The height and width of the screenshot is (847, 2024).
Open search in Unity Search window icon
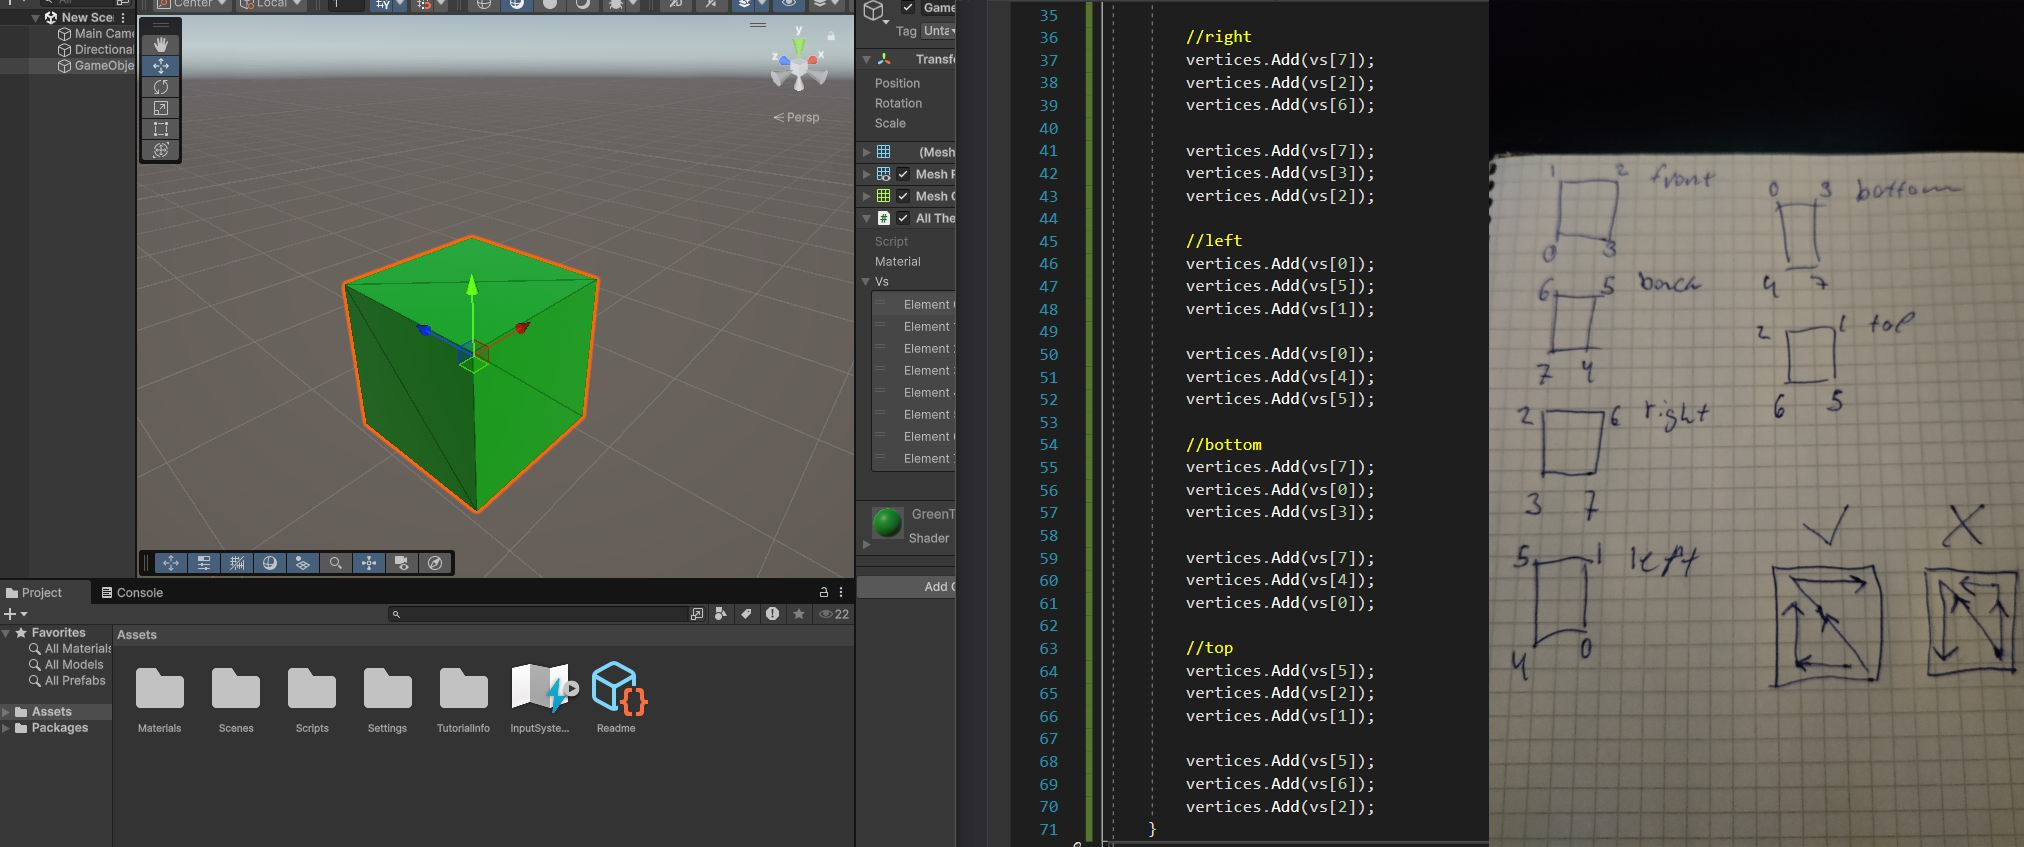697,614
